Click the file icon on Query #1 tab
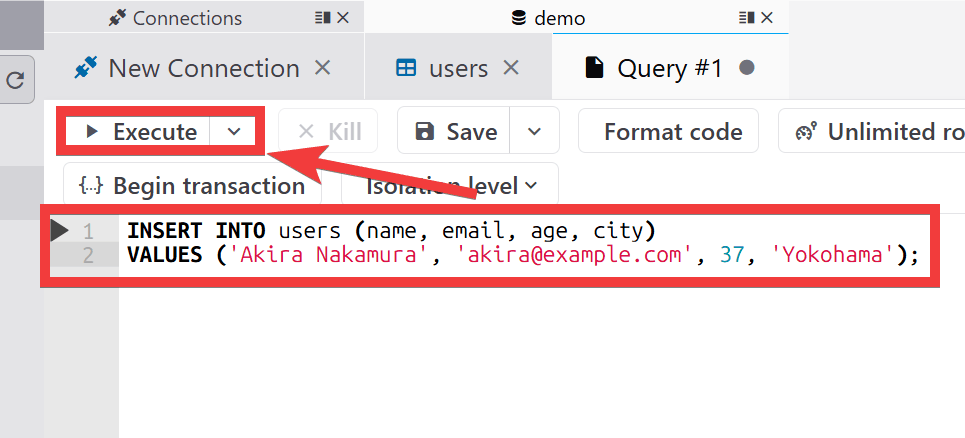The height and width of the screenshot is (438, 965). (x=594, y=68)
